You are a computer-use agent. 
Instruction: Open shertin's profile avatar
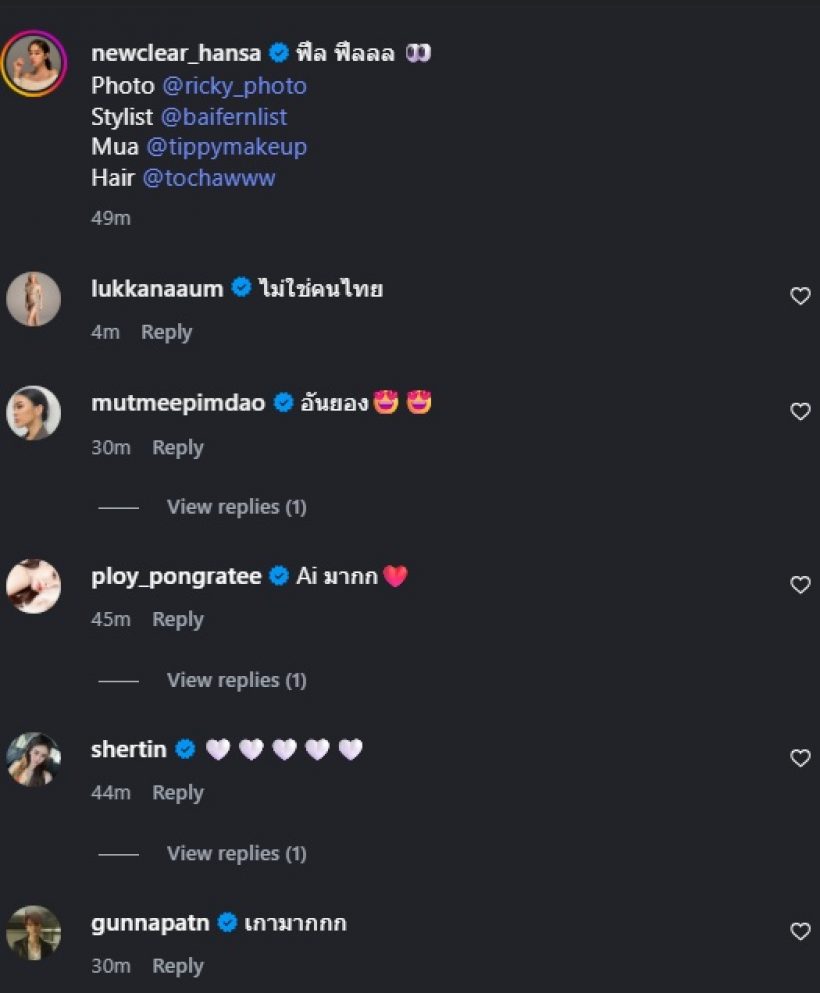[34, 759]
